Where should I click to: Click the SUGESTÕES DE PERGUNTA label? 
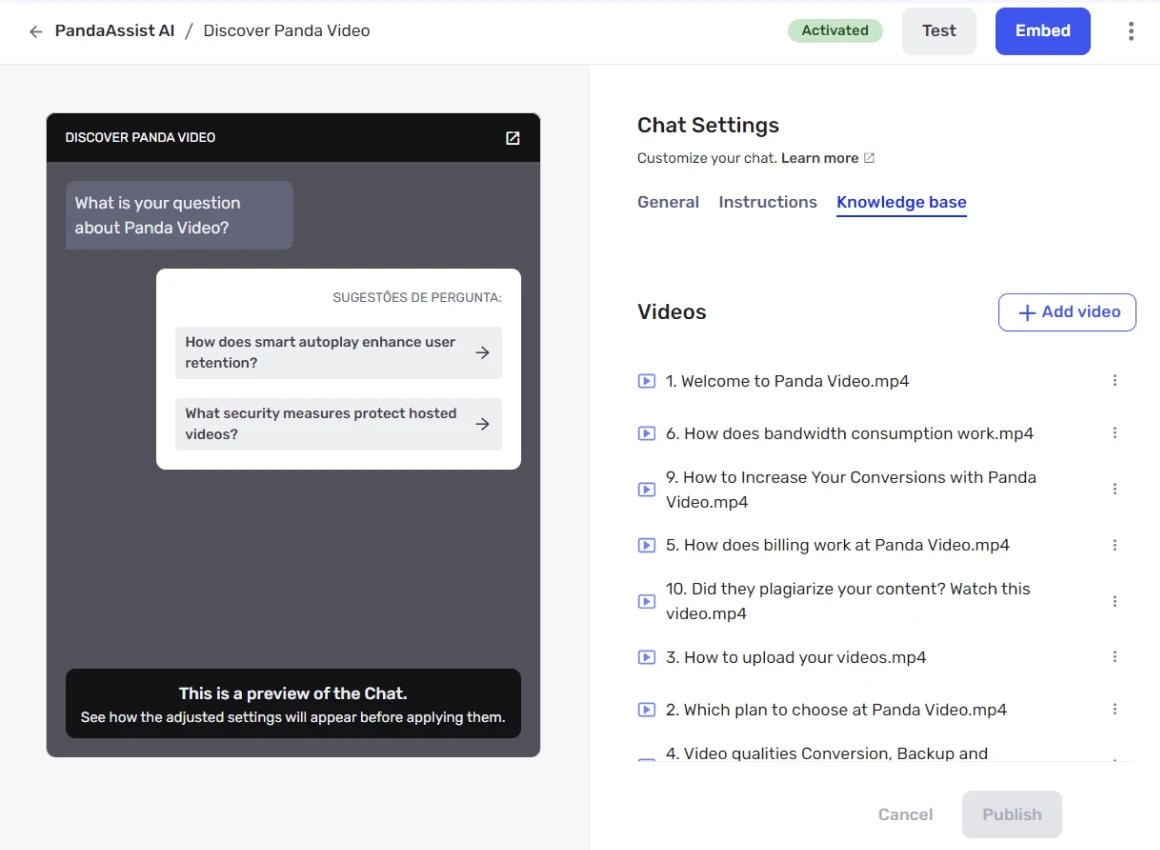pyautogui.click(x=417, y=297)
